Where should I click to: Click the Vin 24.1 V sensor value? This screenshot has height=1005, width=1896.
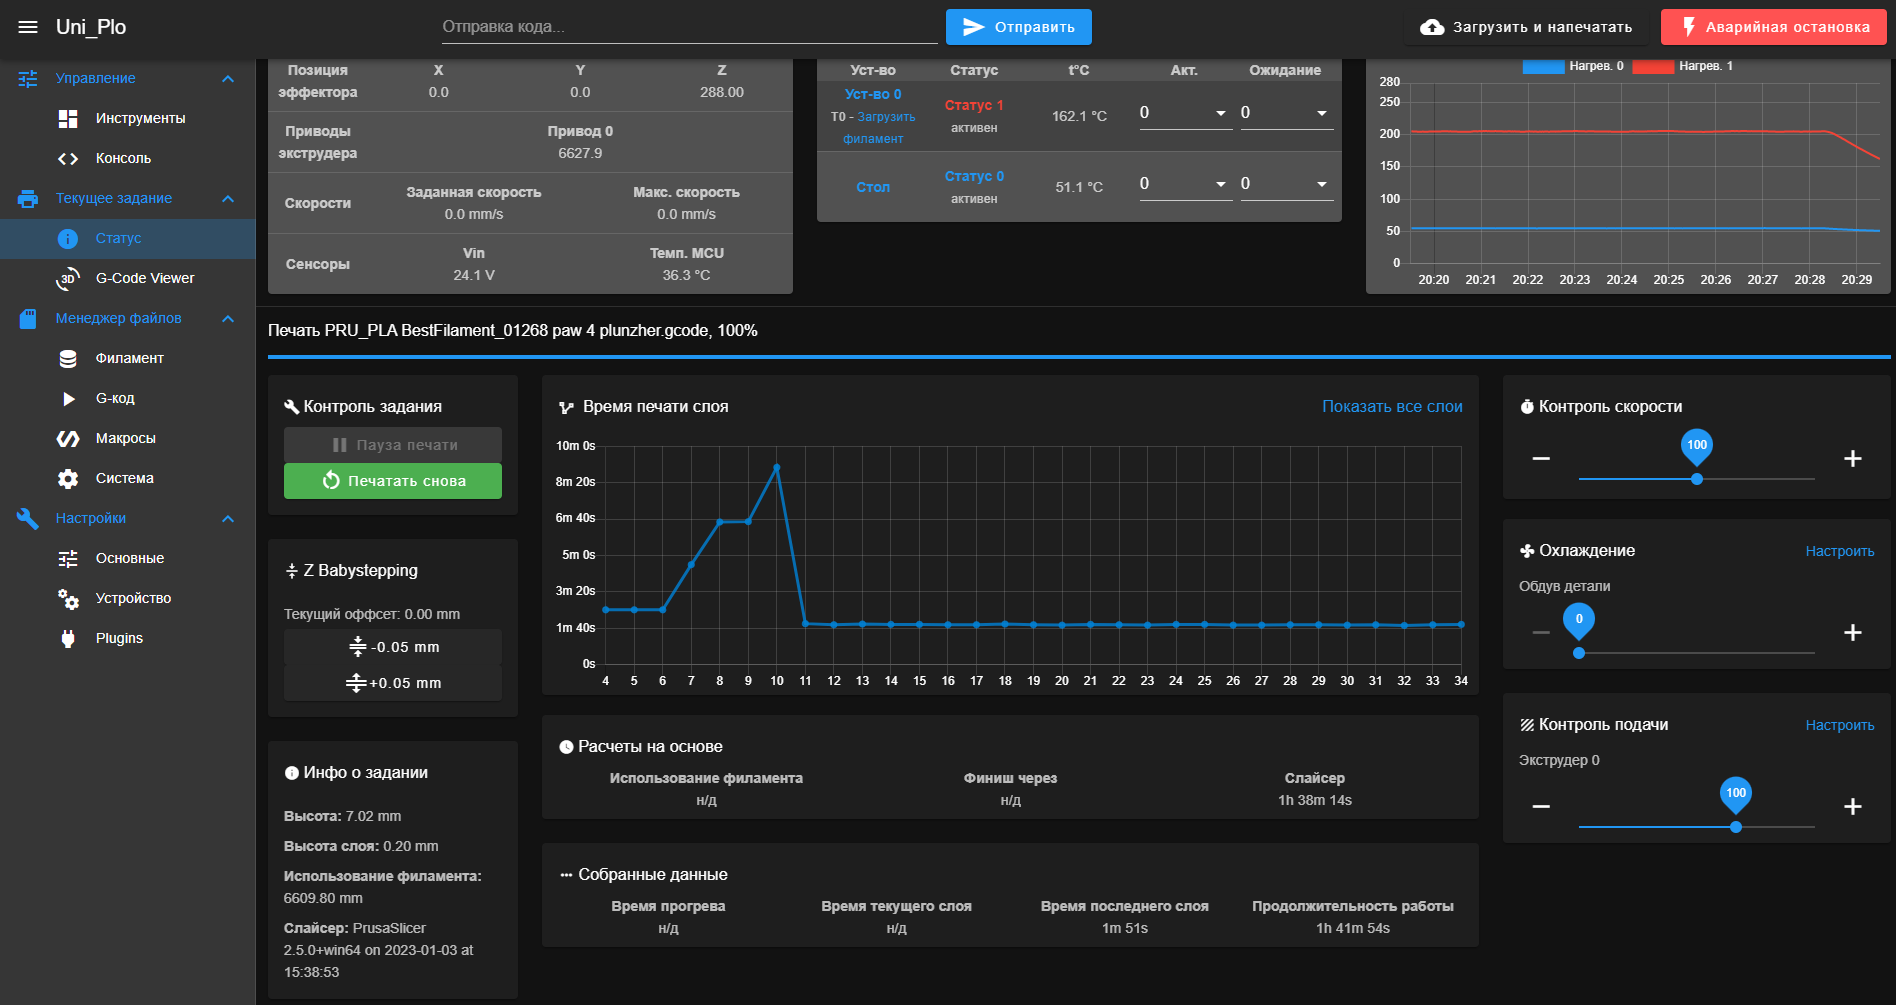point(474,275)
